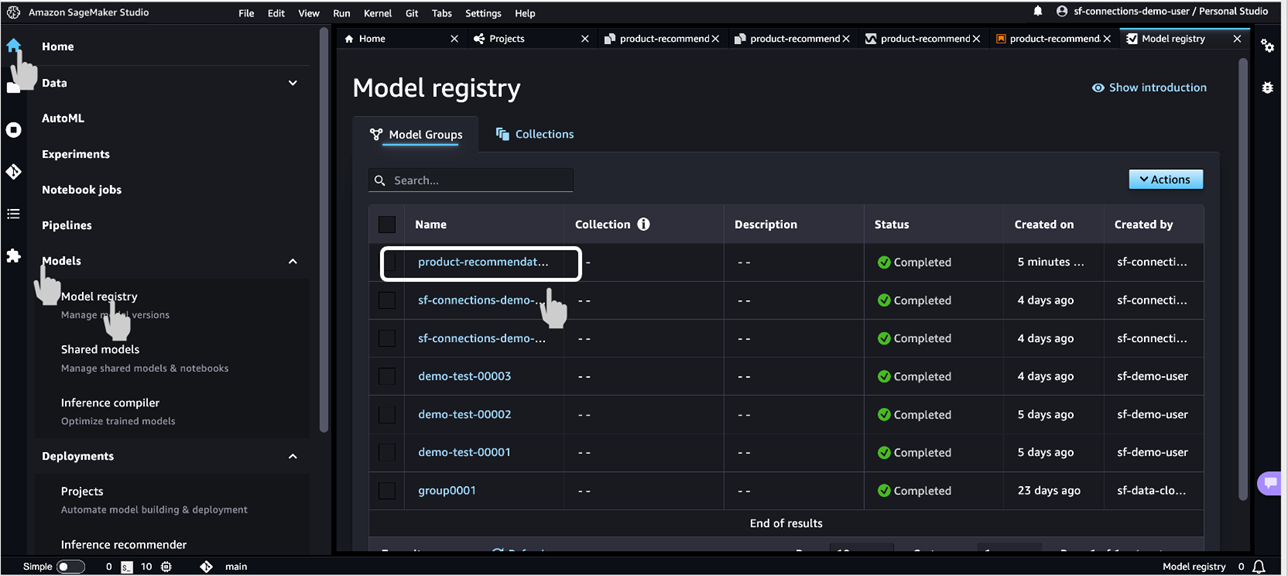Screen dimensions: 1288x576
Task: Open the demo-test-00002 model group
Action: click(x=464, y=415)
